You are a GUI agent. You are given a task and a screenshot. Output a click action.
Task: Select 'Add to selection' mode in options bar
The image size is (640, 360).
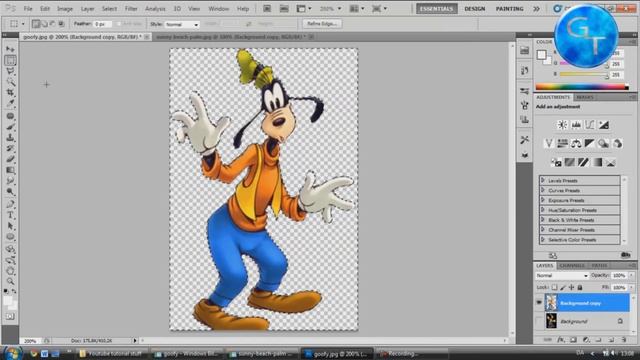[x=44, y=24]
